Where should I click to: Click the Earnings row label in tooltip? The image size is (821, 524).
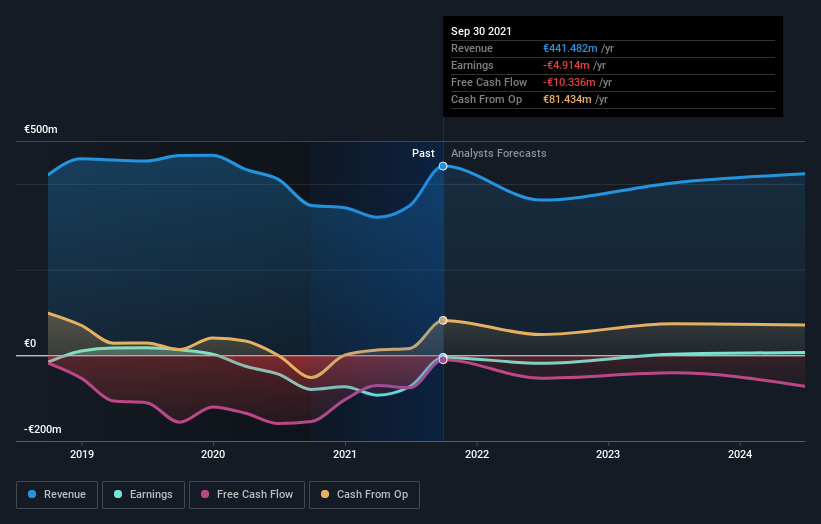pyautogui.click(x=472, y=65)
